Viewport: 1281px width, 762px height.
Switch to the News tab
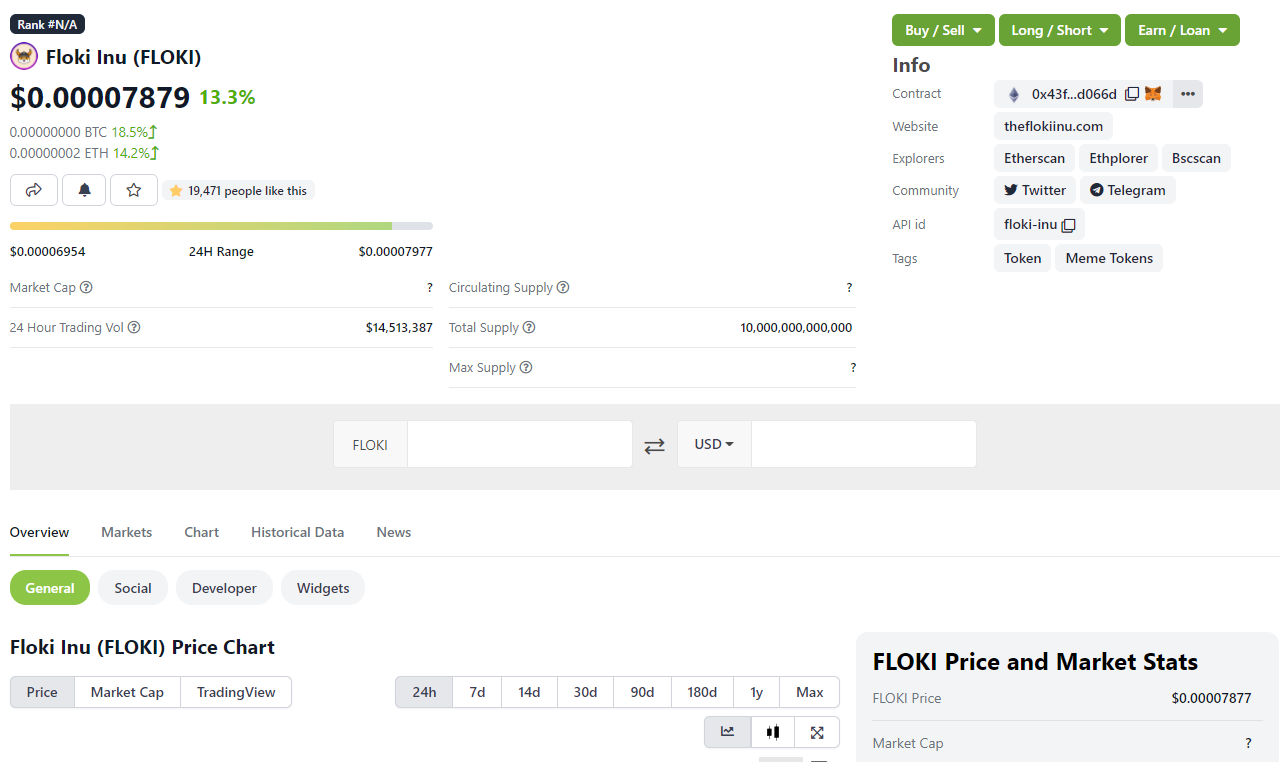point(394,532)
